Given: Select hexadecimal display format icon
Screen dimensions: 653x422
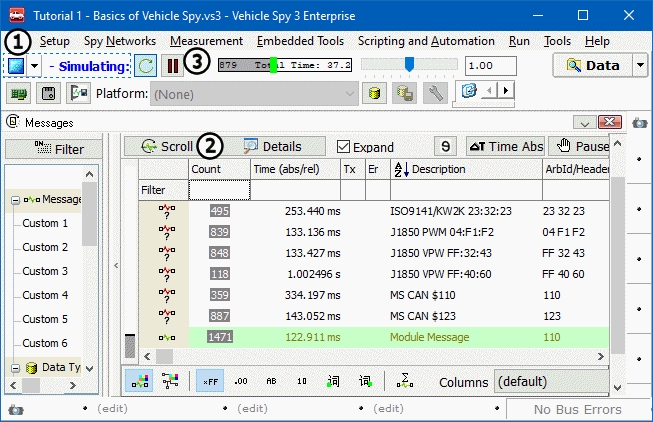Looking at the screenshot, I should click(209, 381).
